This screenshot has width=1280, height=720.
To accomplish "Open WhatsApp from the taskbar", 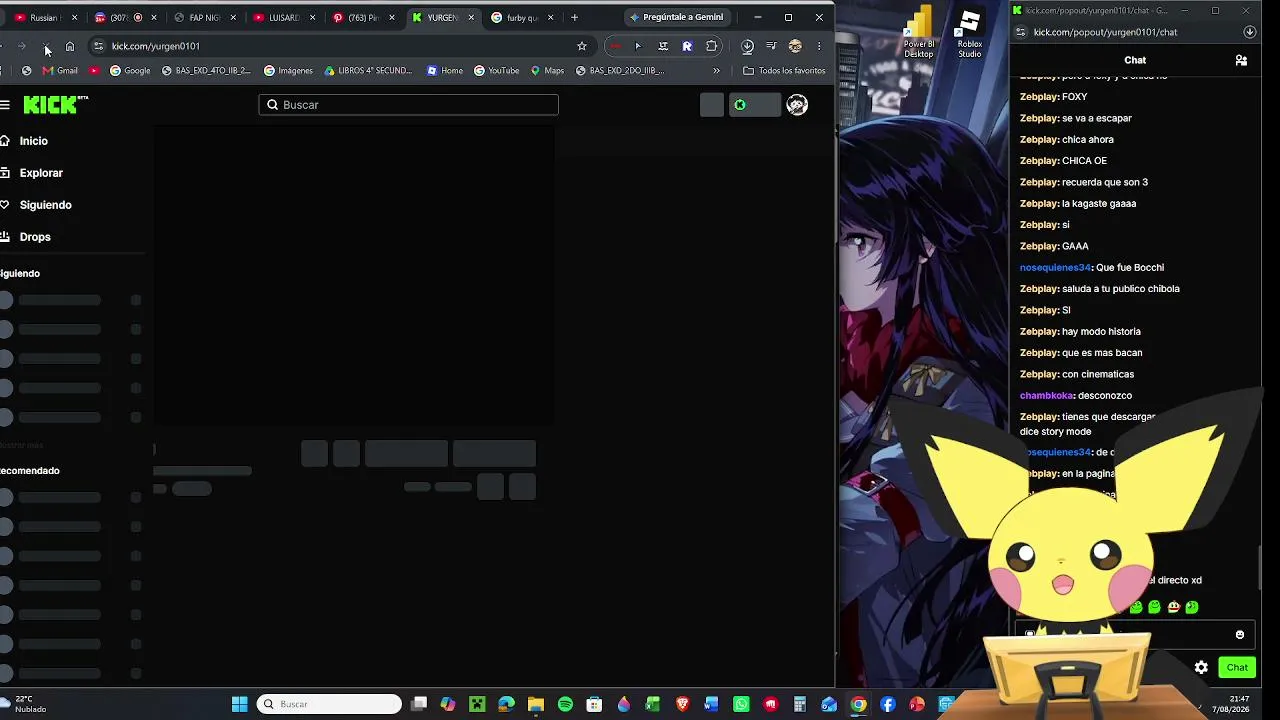I will (741, 704).
